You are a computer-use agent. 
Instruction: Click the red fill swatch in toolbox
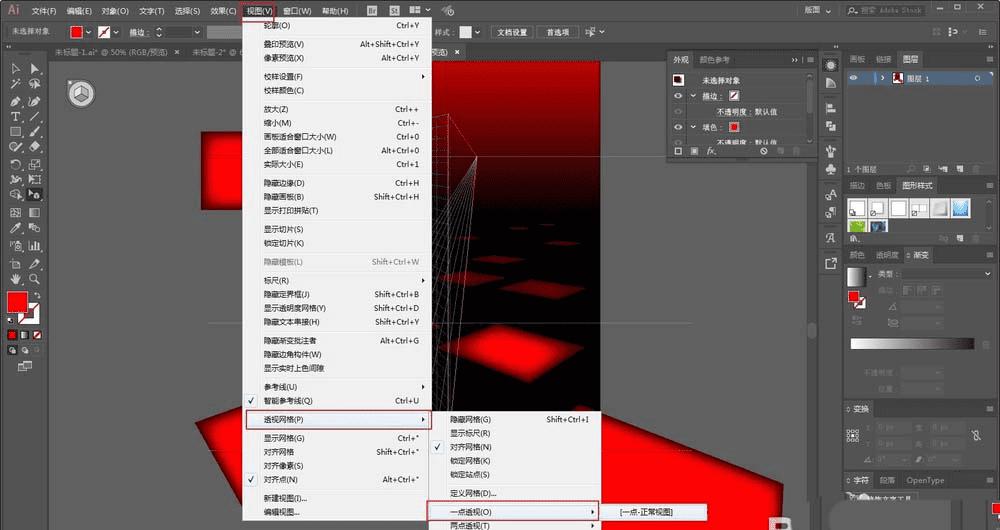coord(17,302)
